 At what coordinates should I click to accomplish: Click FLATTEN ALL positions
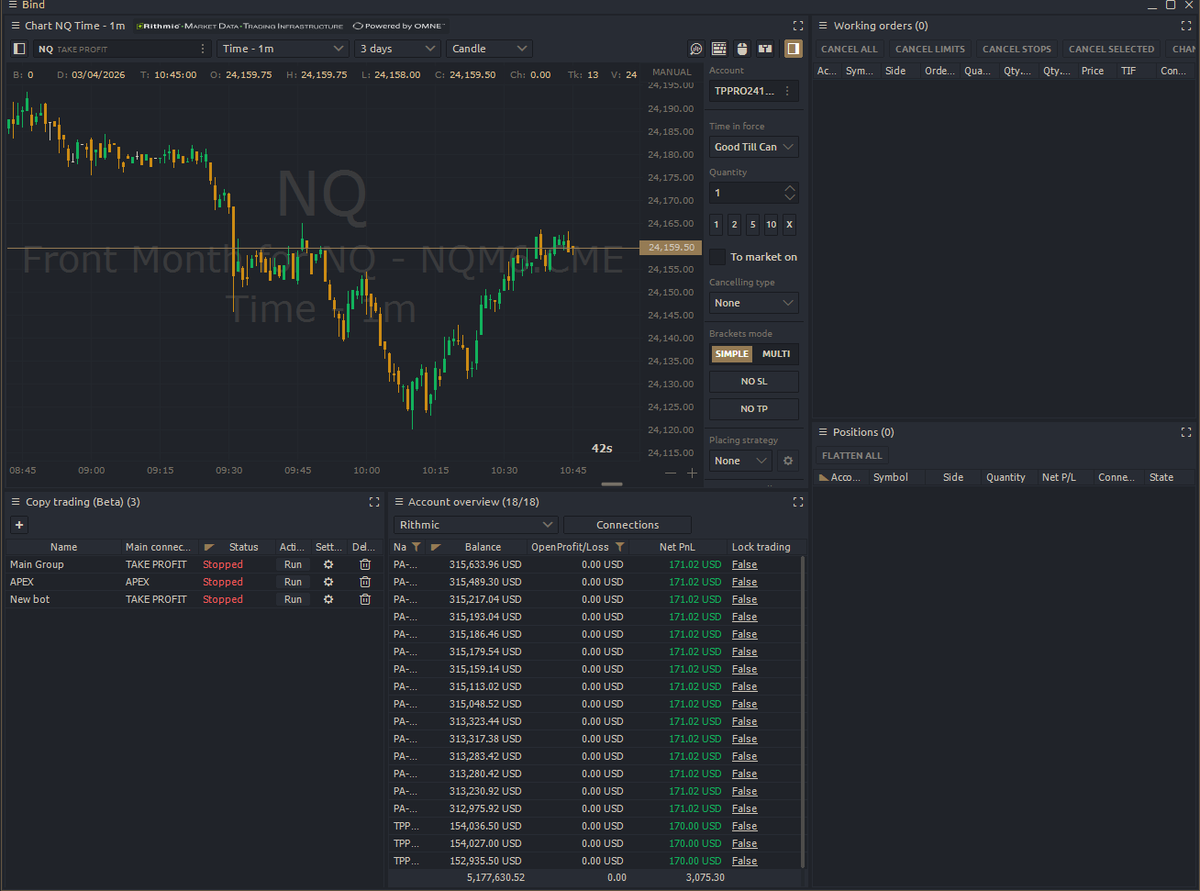(x=852, y=456)
